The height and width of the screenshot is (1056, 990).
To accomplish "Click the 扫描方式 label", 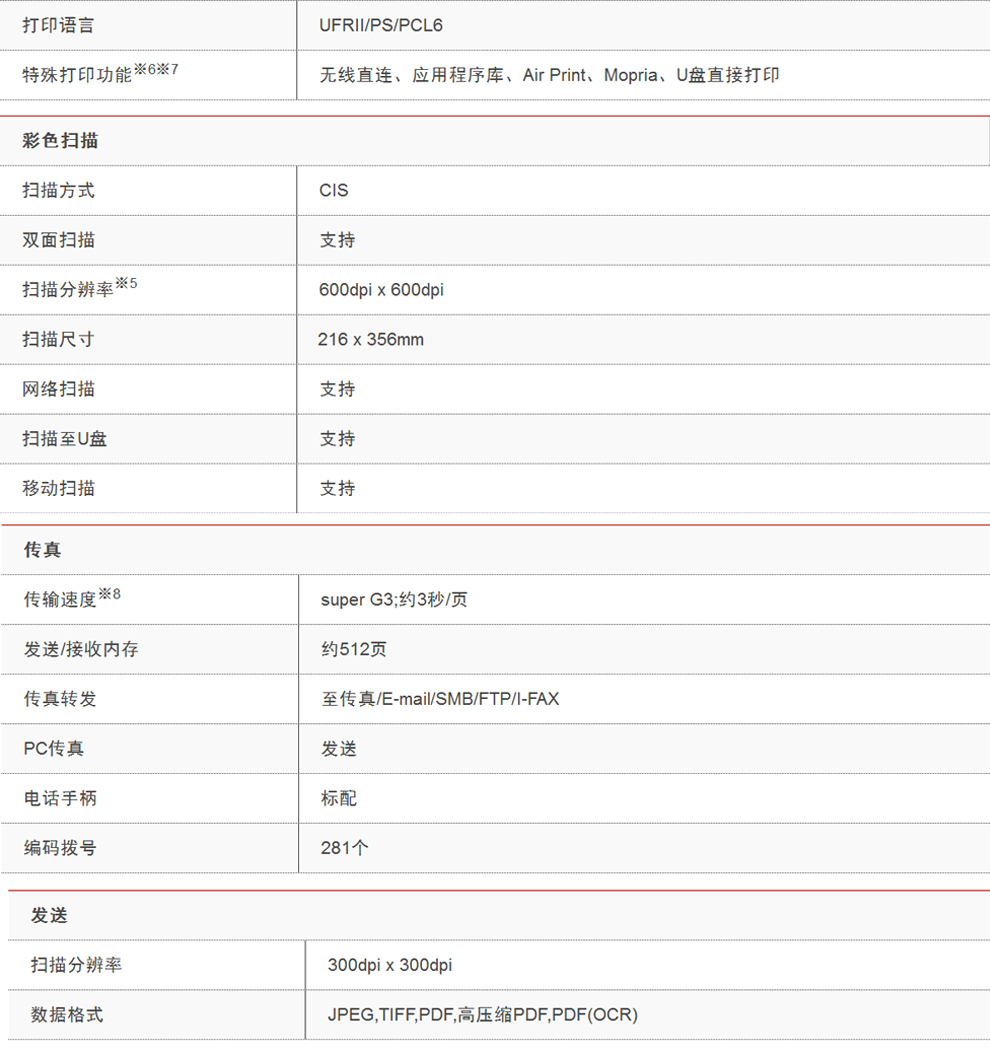I will [58, 191].
